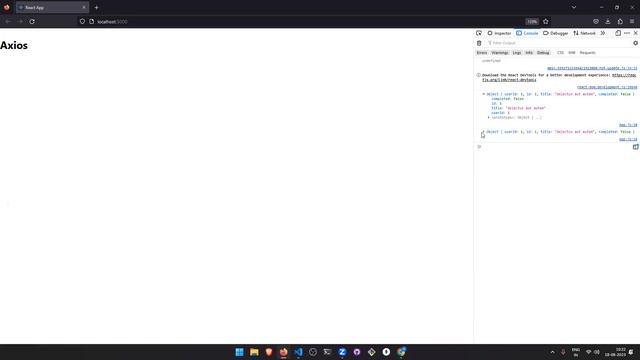Toggle Info filter in console
This screenshot has height=360, width=640.
[x=529, y=53]
